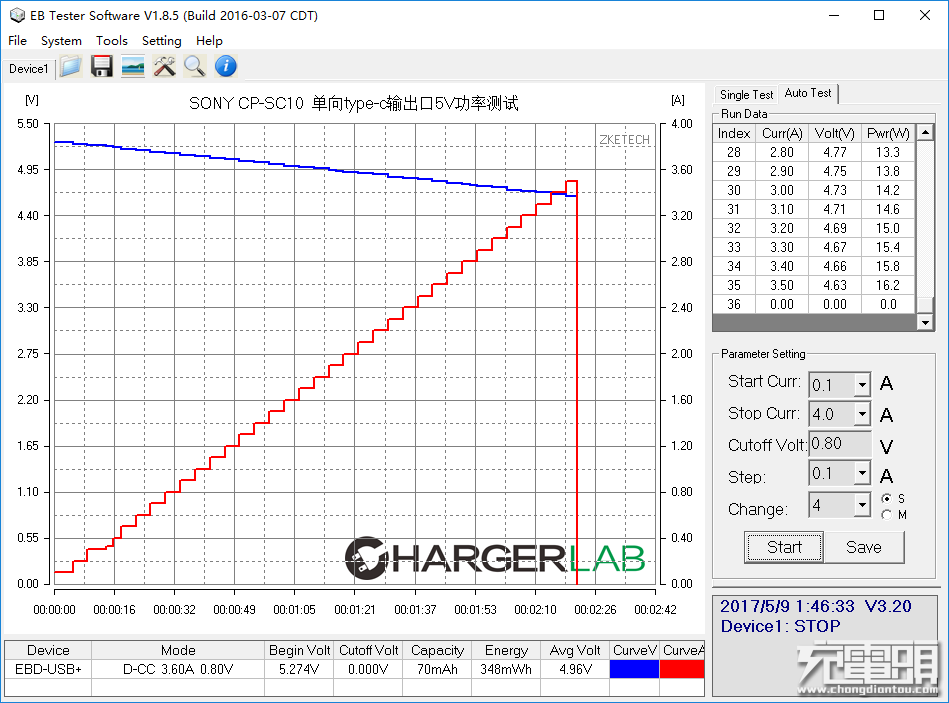Screen dimensions: 949x703
Task: Open the System menu
Action: (61, 41)
